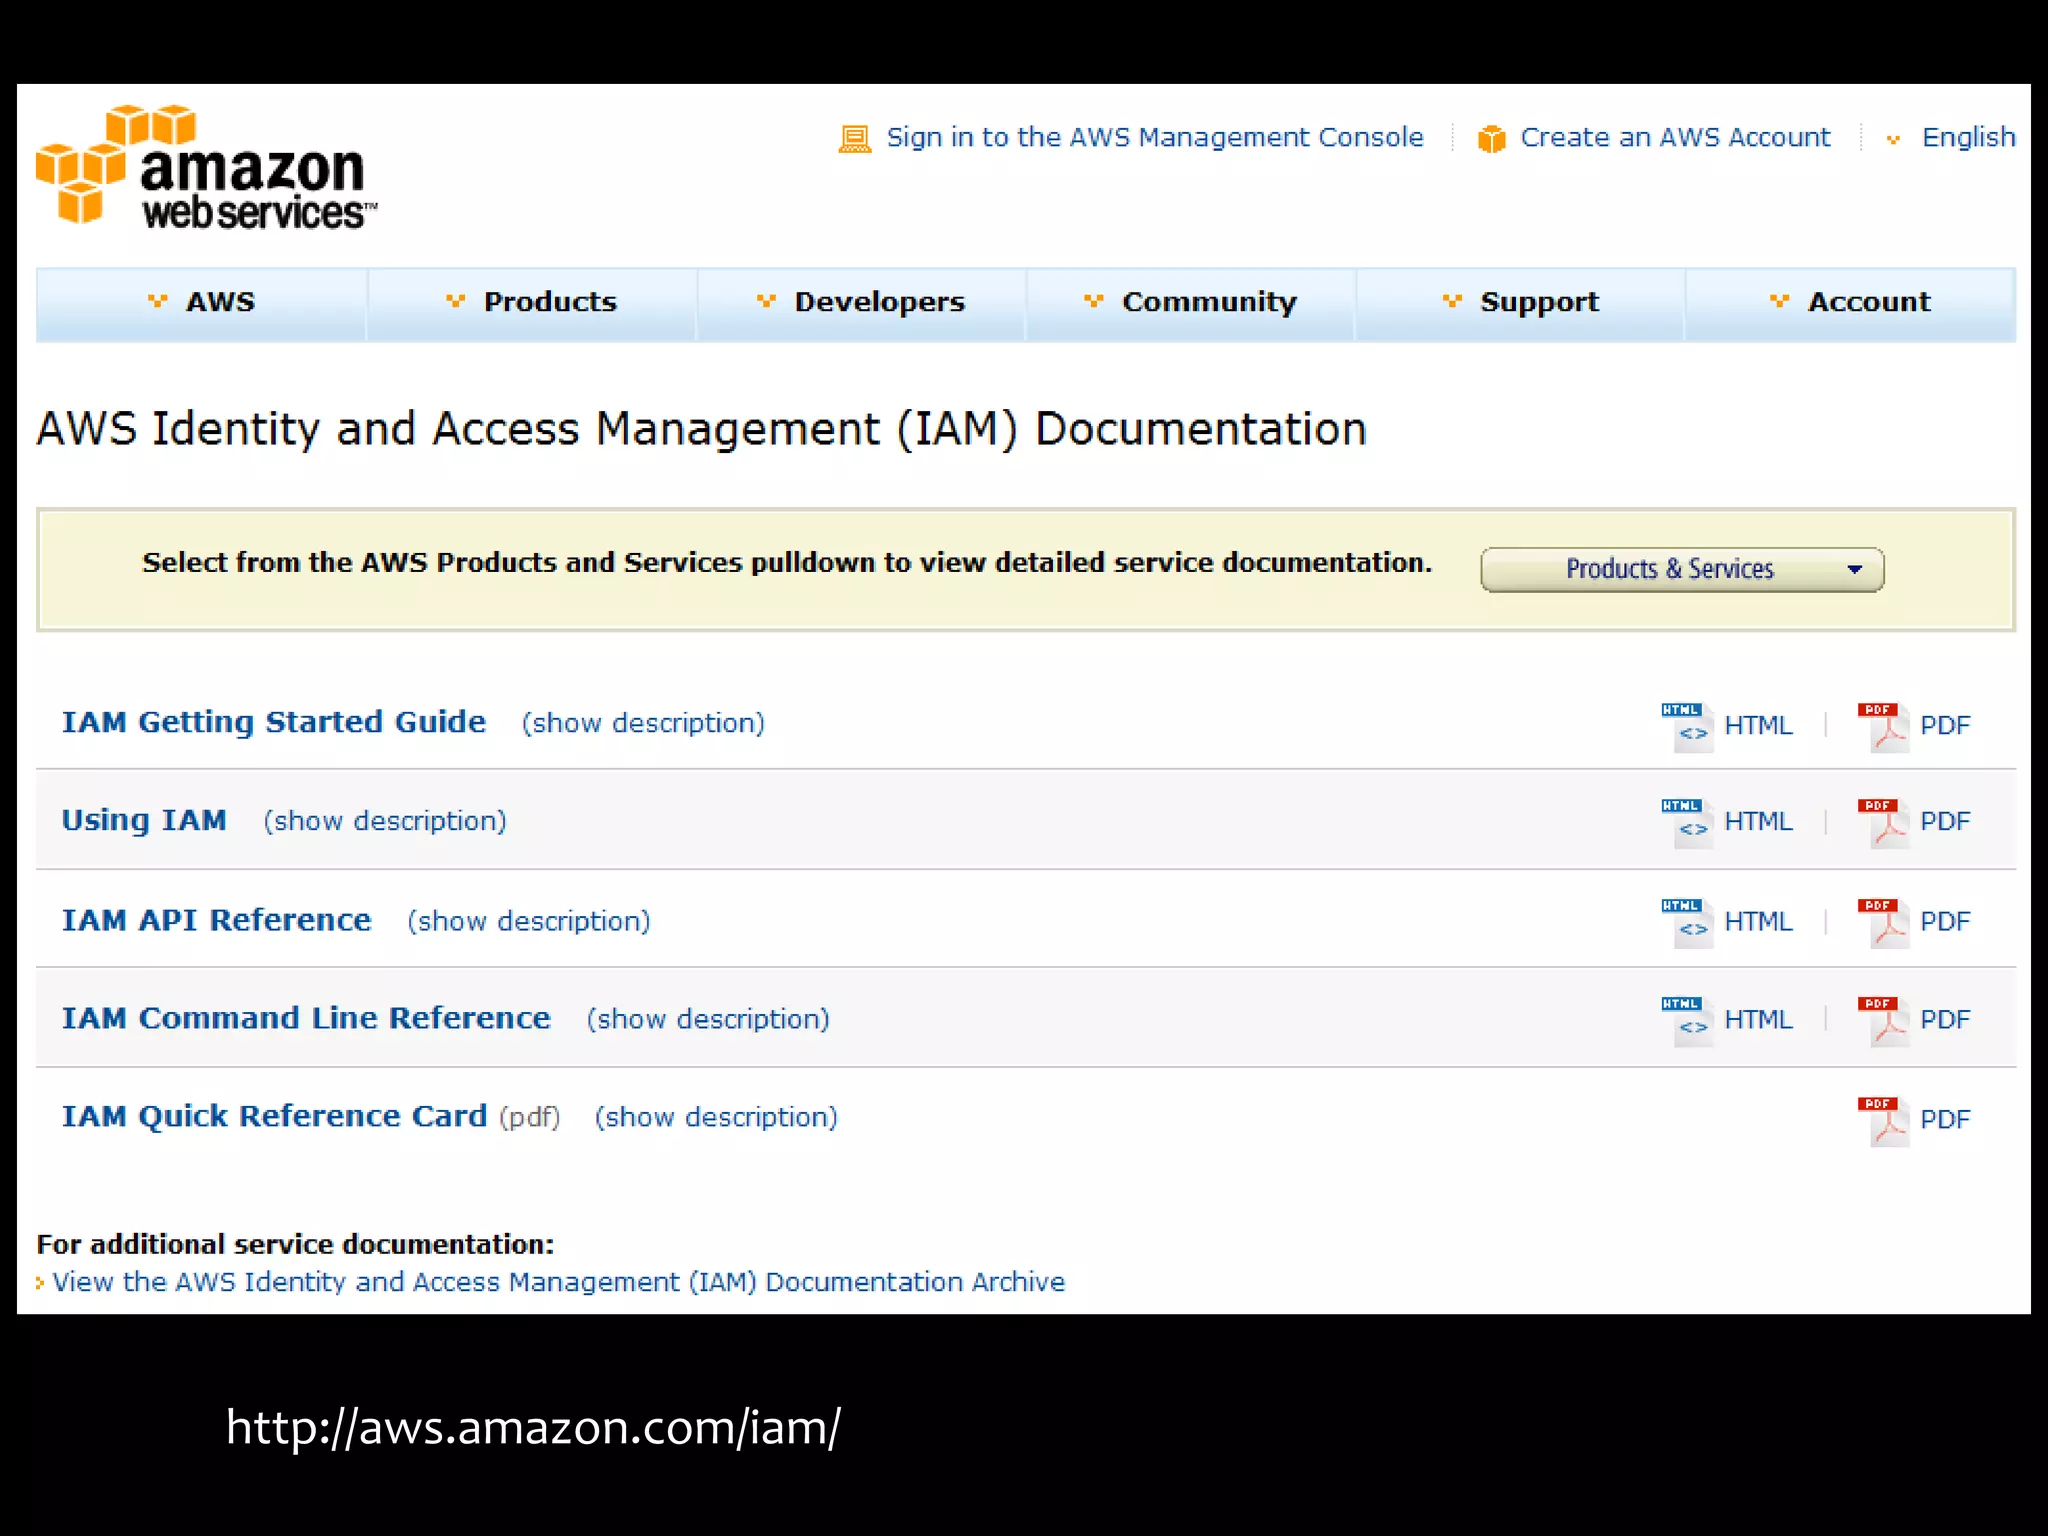
Task: Click HTML icon for IAM Getting Started Guide
Action: click(x=1687, y=725)
